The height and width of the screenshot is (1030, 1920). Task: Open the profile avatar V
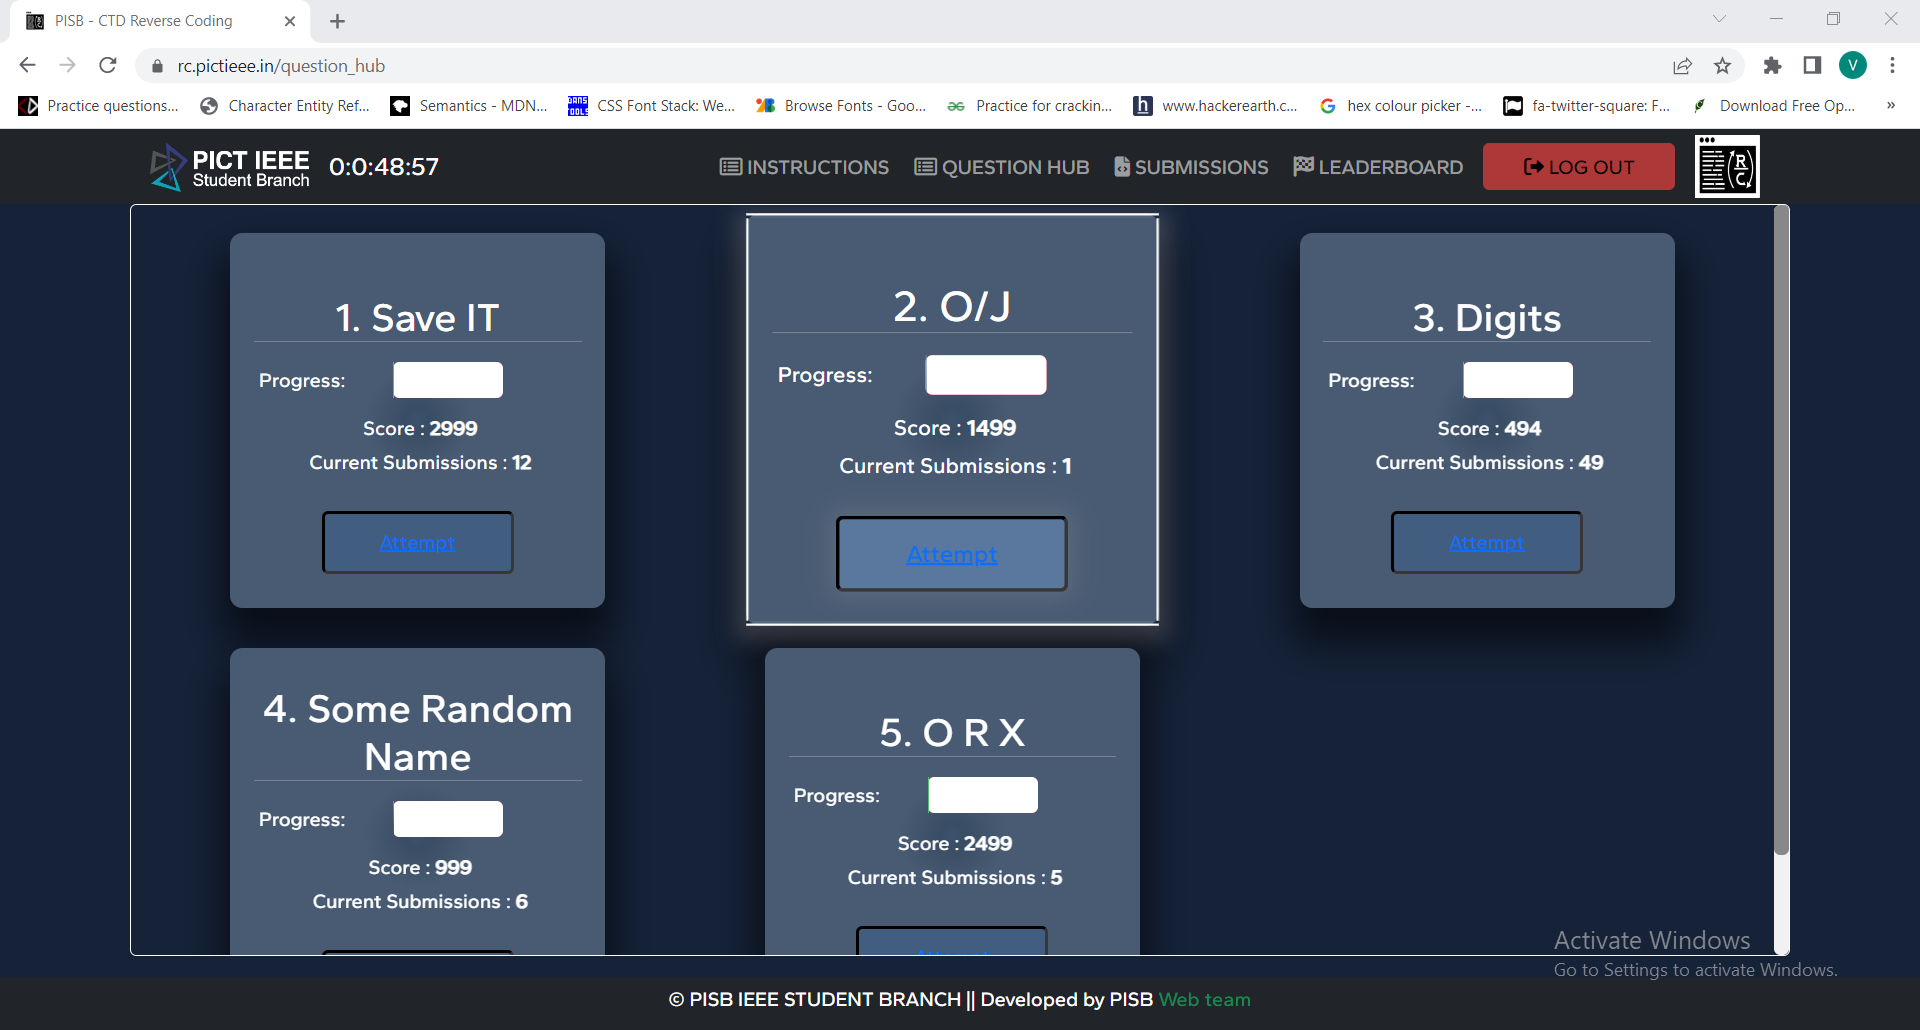pyautogui.click(x=1853, y=66)
